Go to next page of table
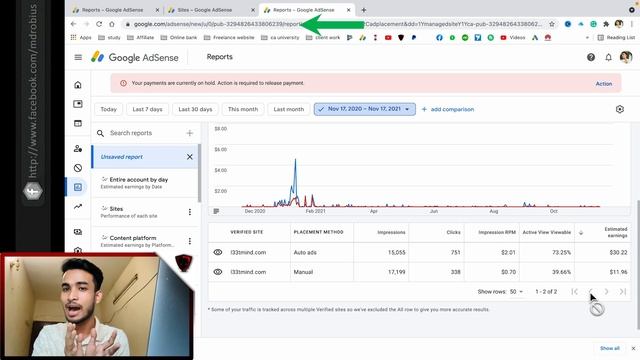 607,291
